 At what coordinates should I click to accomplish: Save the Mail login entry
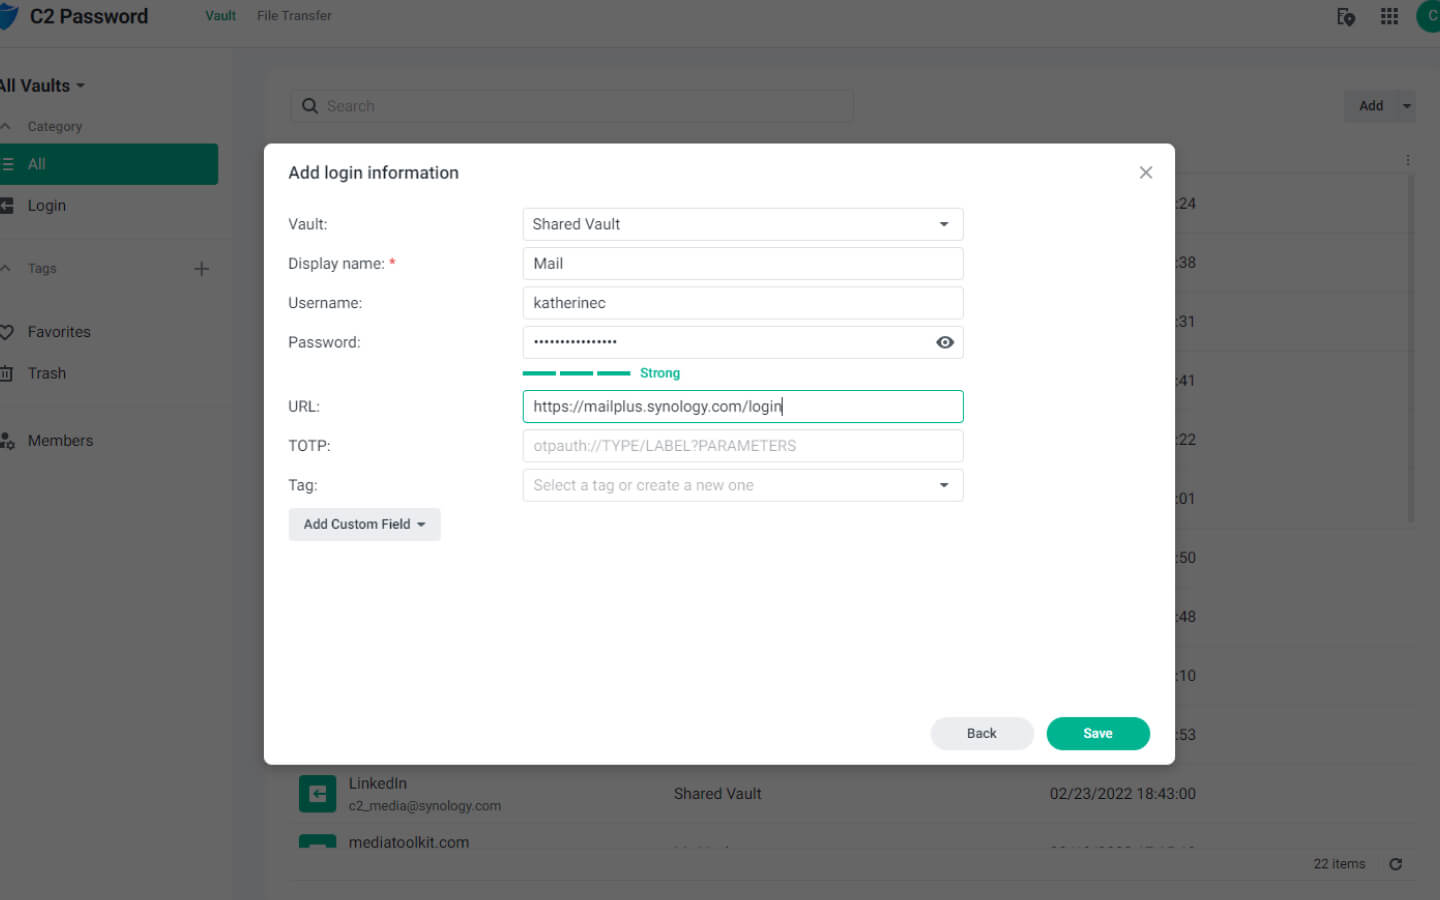tap(1098, 733)
